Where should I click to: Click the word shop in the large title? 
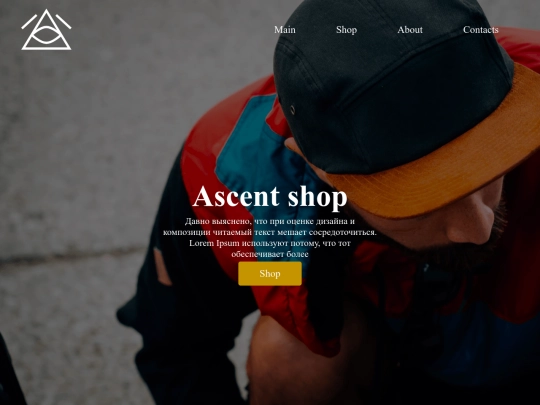pos(318,197)
